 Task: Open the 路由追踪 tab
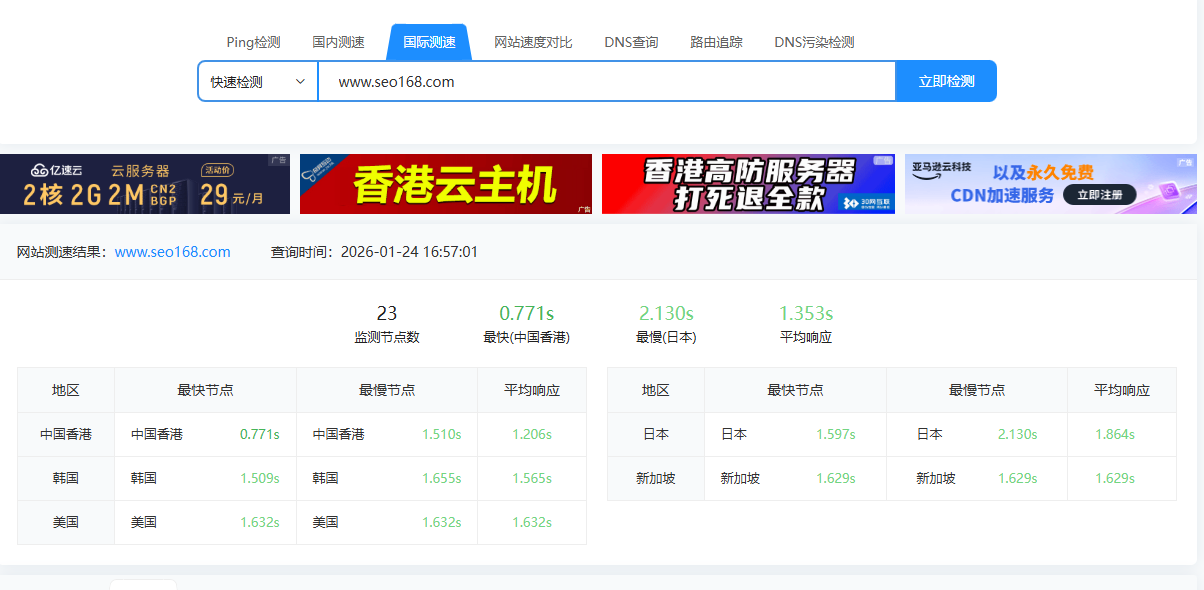coord(716,42)
